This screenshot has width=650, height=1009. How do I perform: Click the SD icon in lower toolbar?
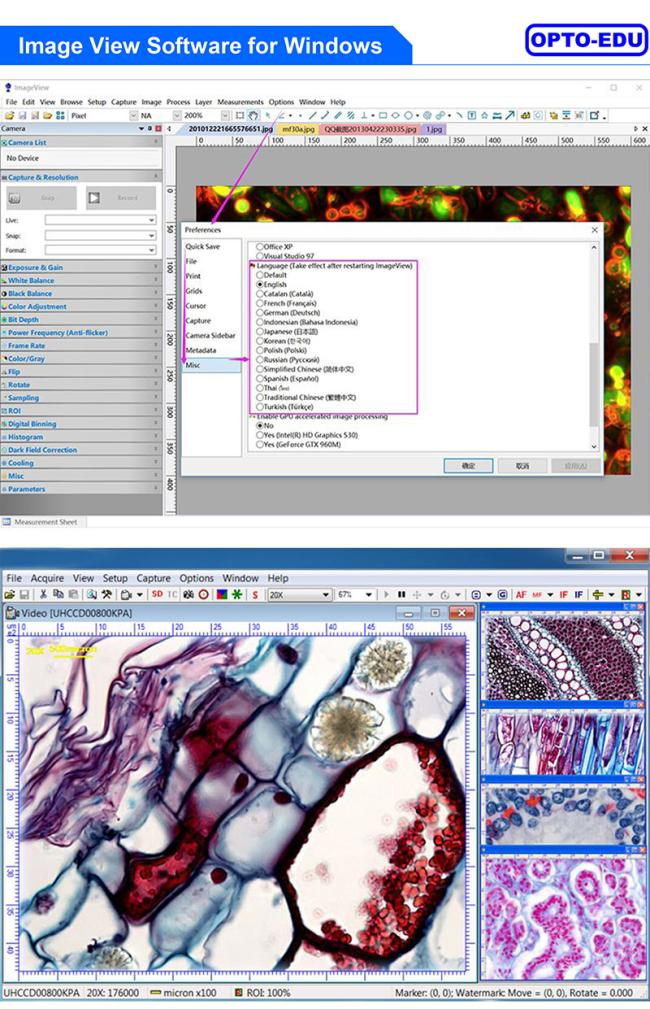(157, 595)
